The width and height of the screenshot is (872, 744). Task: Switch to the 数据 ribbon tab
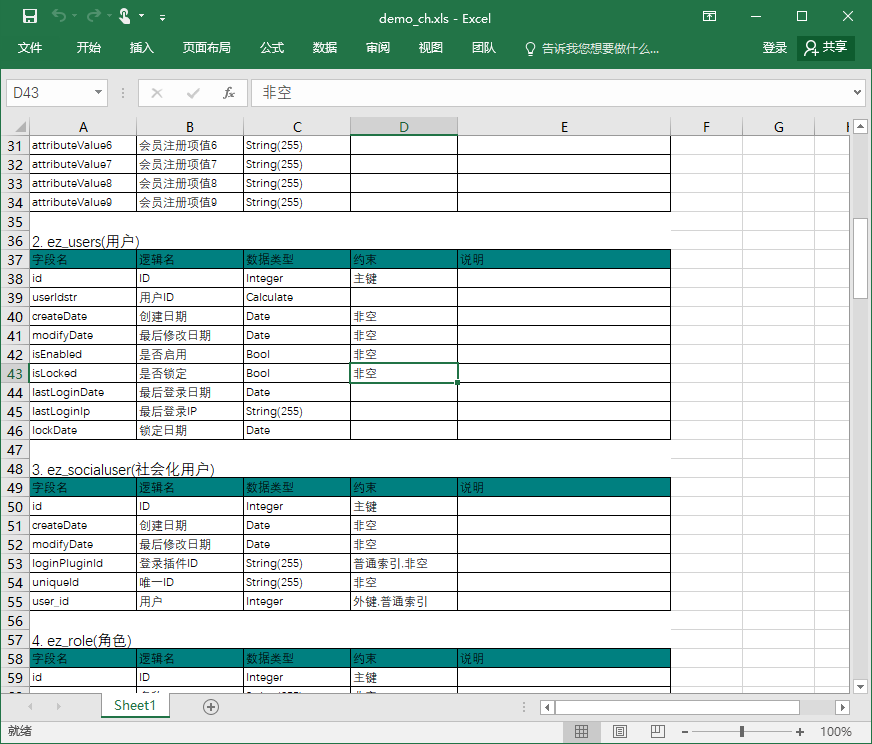click(325, 48)
